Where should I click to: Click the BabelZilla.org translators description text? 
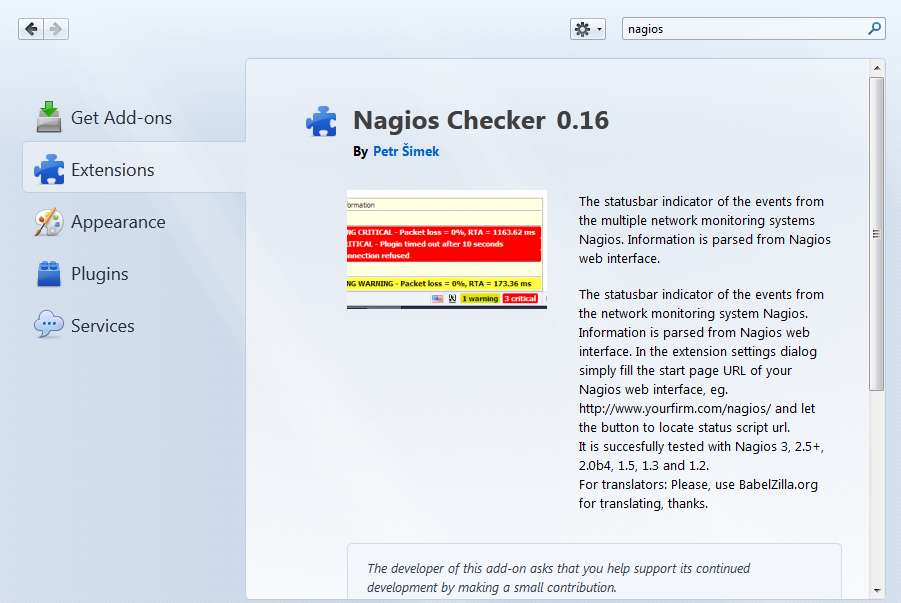(x=698, y=485)
